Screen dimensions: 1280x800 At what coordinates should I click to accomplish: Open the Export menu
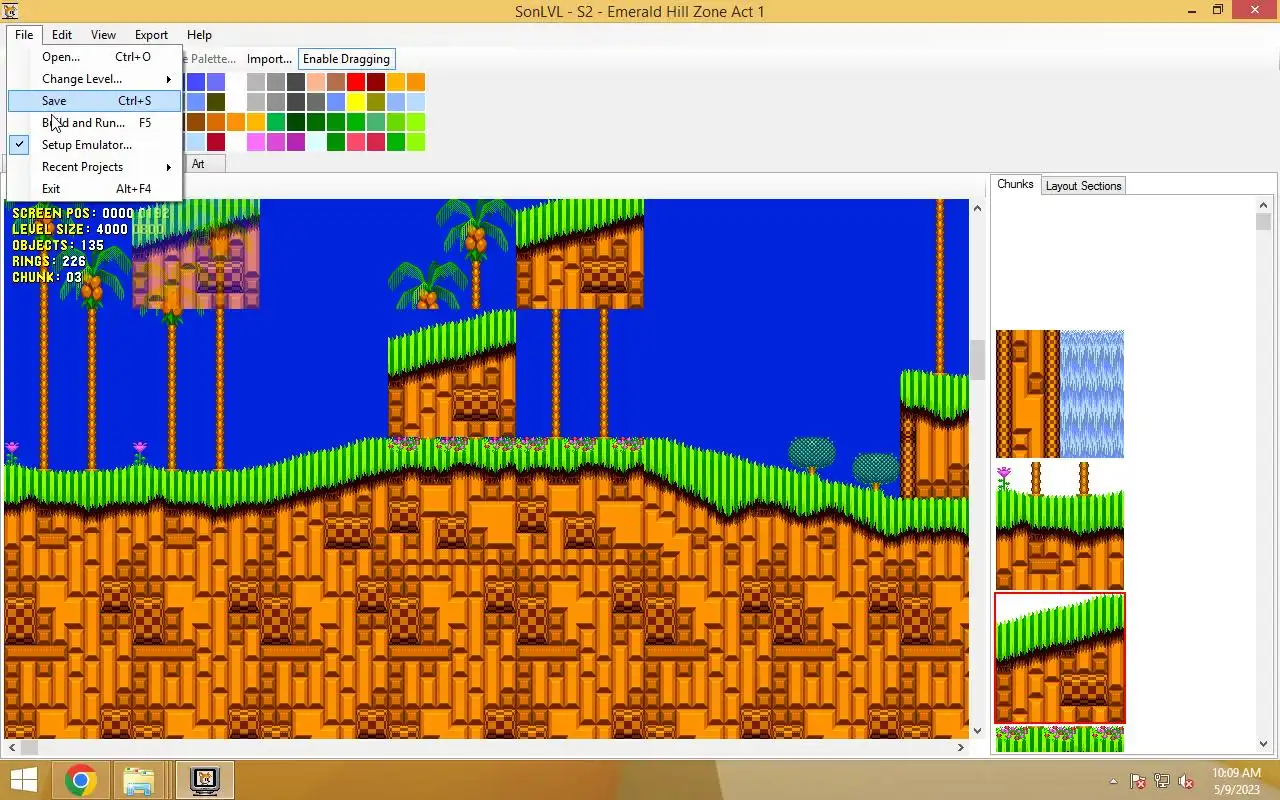tap(151, 35)
